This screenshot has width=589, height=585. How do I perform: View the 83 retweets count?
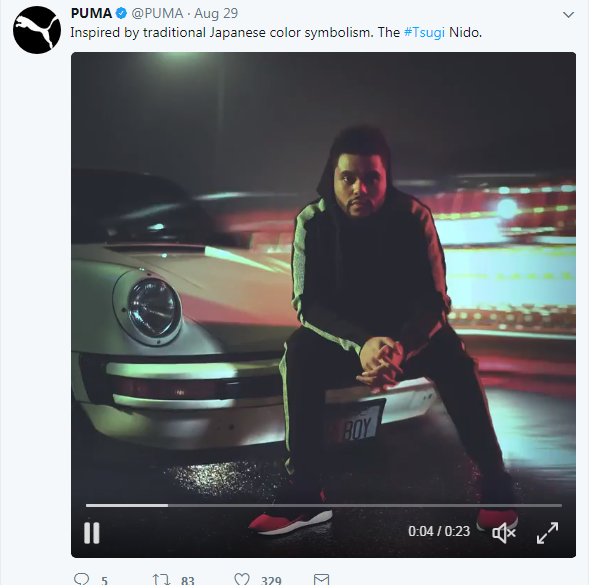pos(187,580)
